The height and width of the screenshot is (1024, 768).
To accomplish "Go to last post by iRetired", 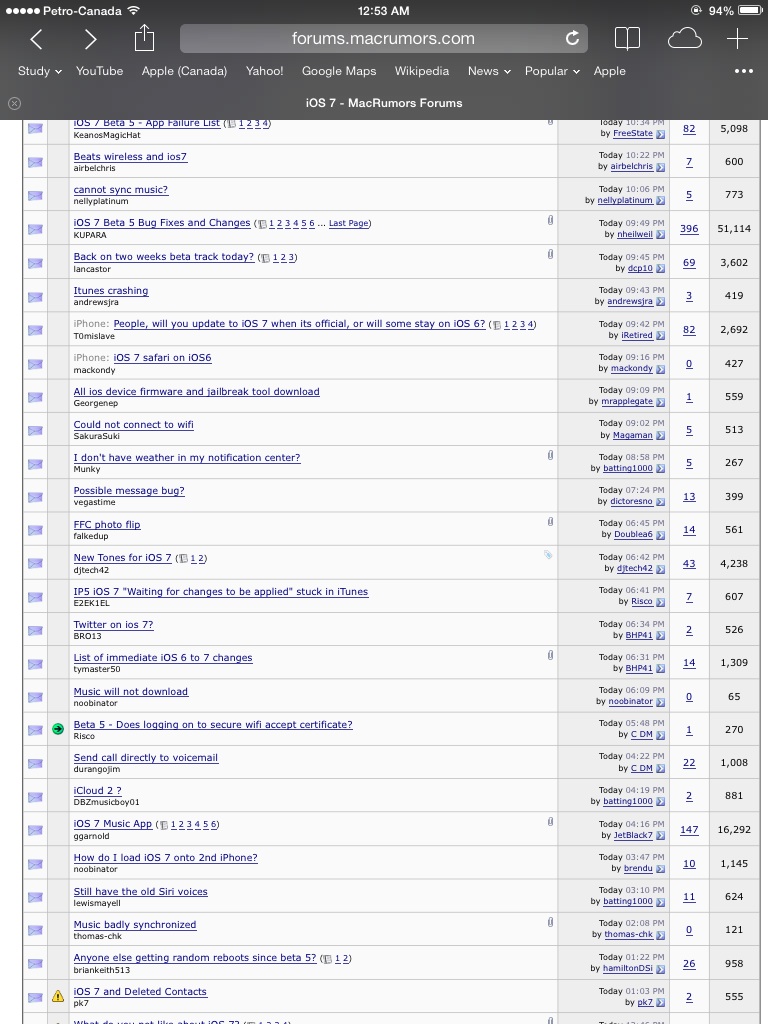I will [x=660, y=336].
